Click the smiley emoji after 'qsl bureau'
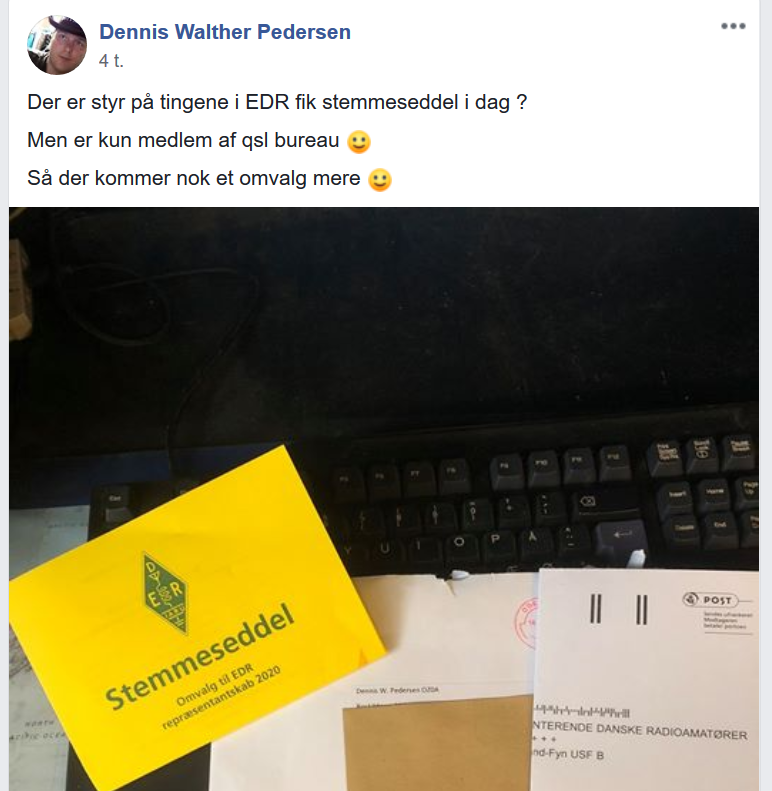Viewport: 772px width, 791px height. tap(359, 142)
